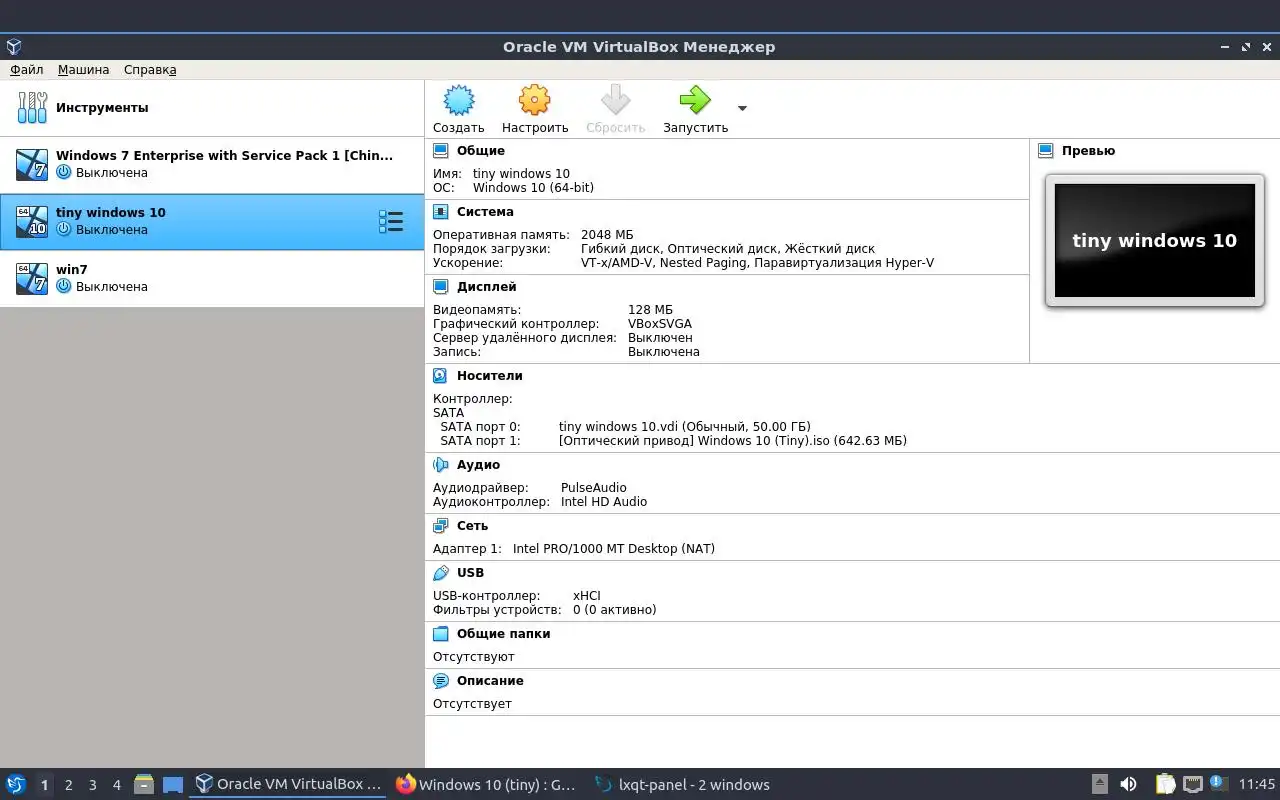
Task: Click the VBoxSVGA graphics controller value
Action: [x=660, y=324]
